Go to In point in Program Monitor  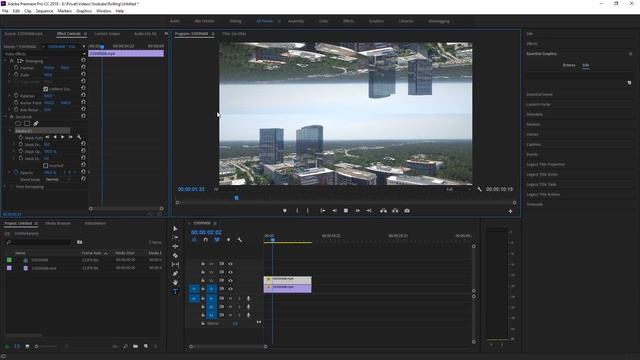322,211
